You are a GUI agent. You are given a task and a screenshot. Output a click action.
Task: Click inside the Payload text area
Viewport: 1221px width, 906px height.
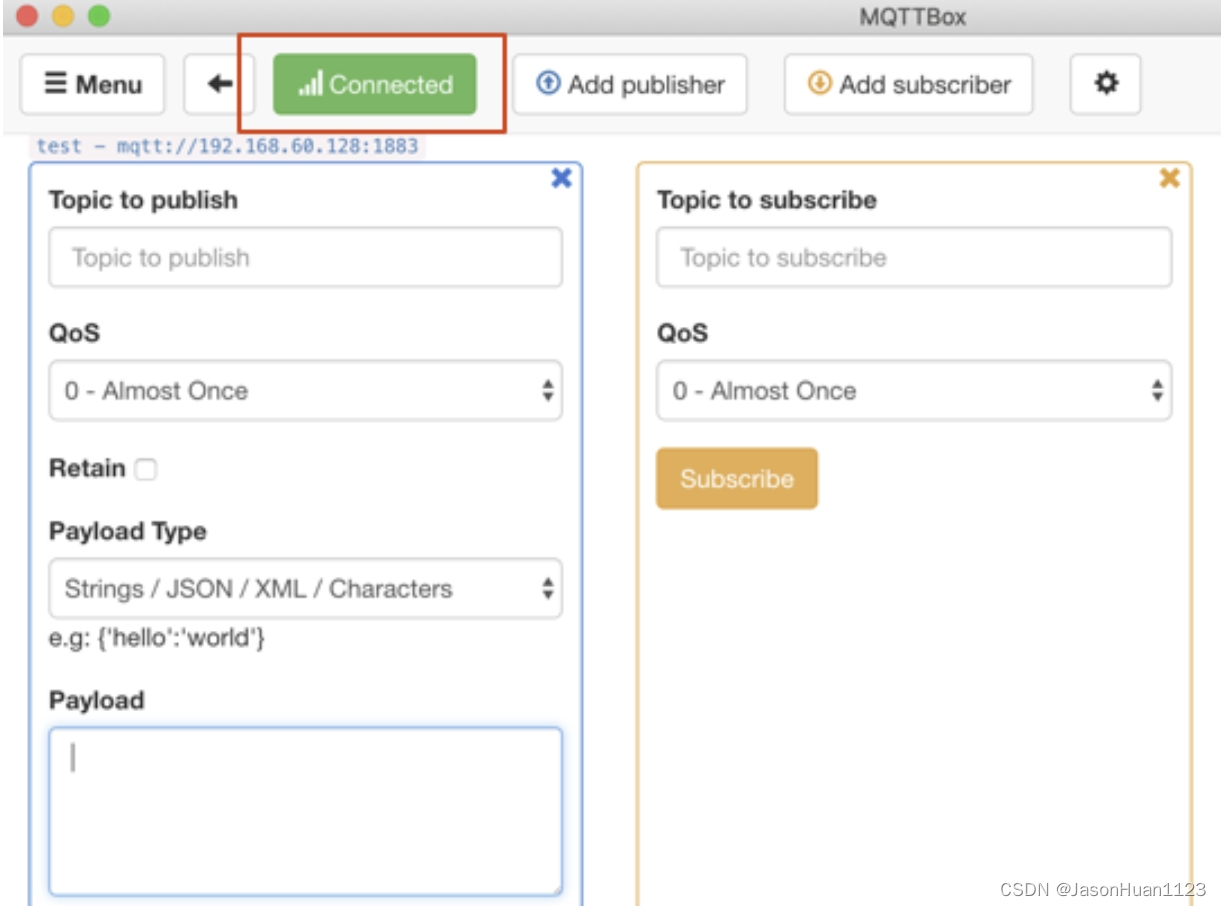[306, 812]
